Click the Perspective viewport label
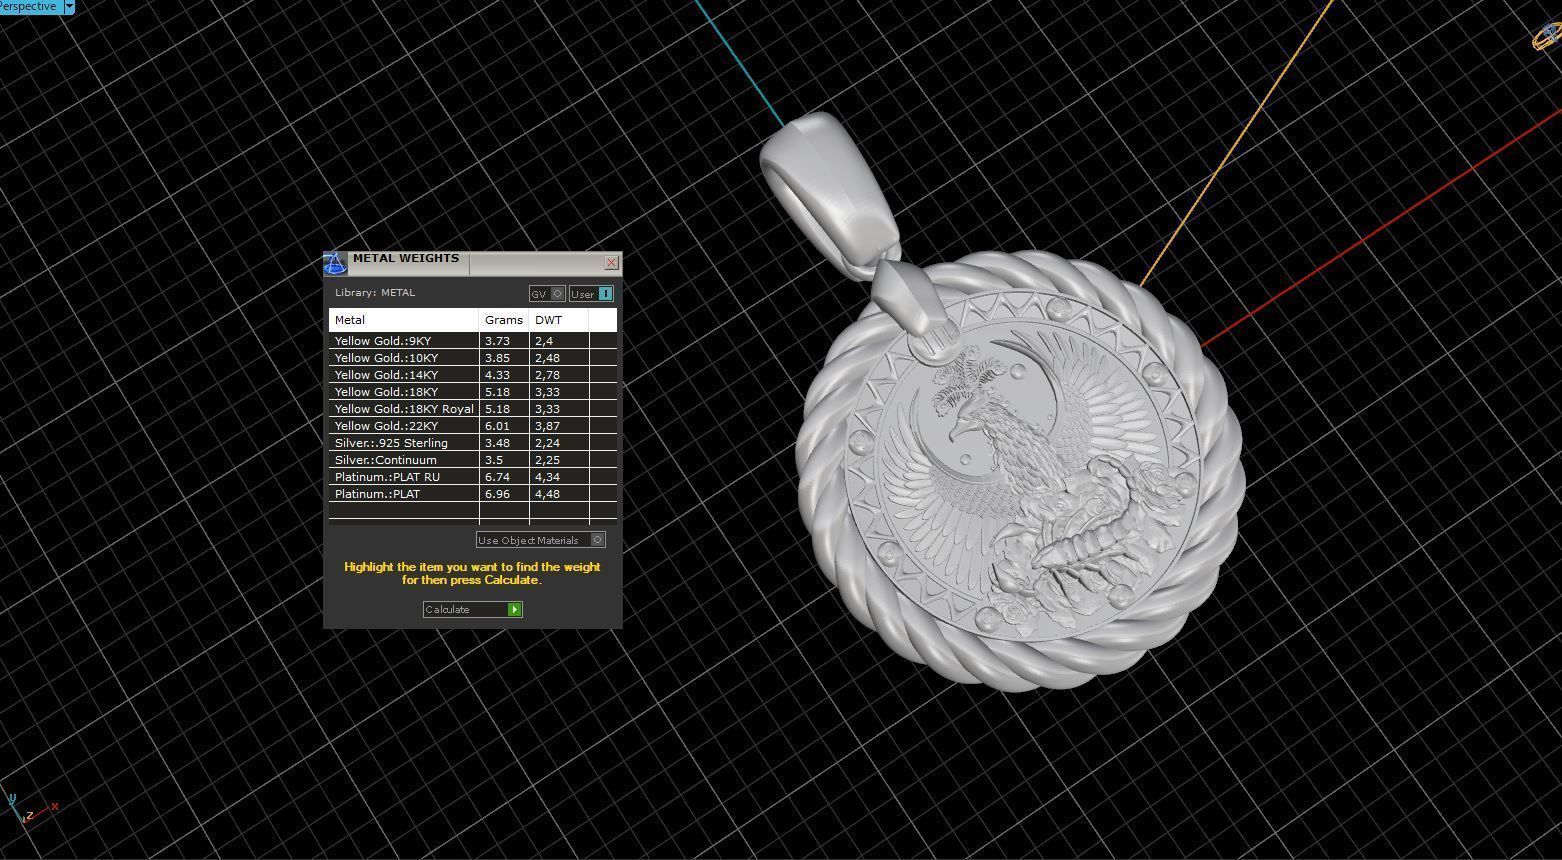 (x=30, y=6)
